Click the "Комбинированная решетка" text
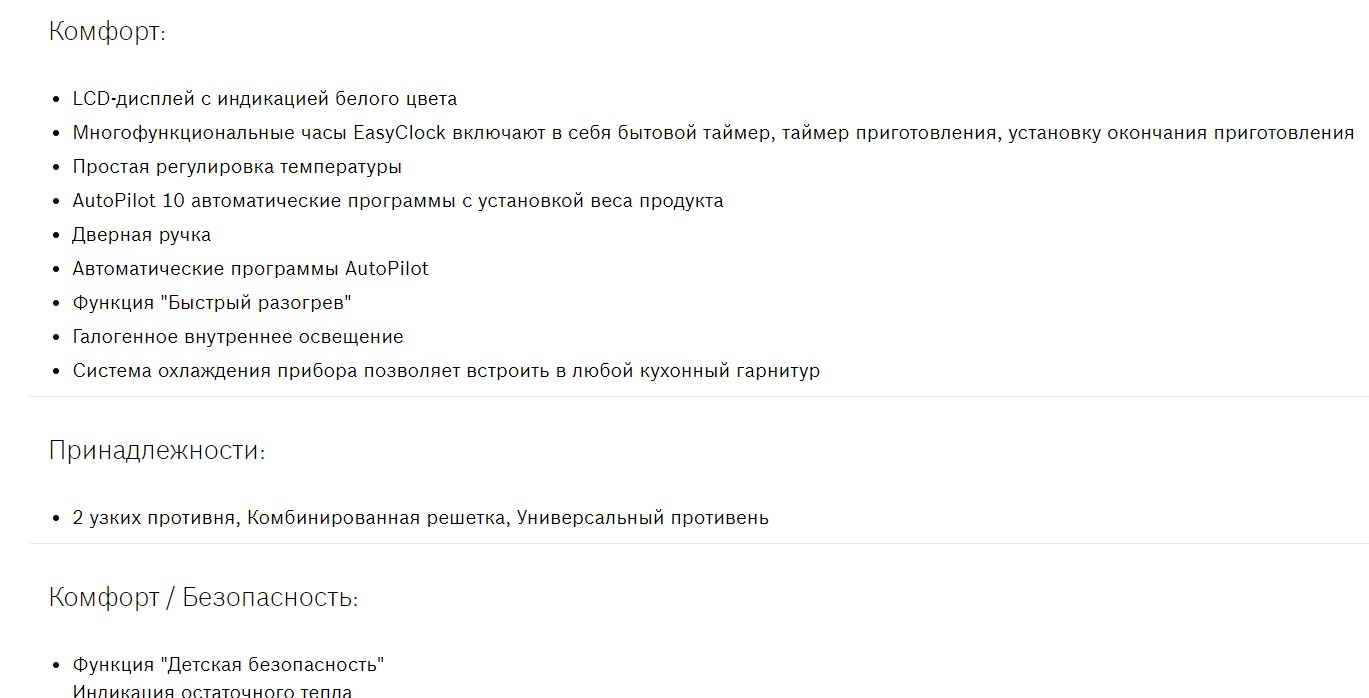The height and width of the screenshot is (698, 1369). 376,518
